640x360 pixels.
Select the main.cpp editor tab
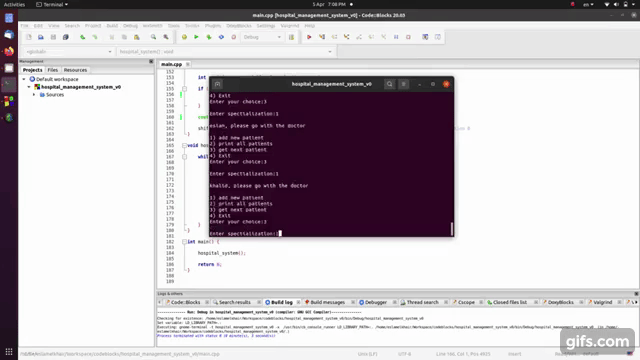click(x=171, y=64)
